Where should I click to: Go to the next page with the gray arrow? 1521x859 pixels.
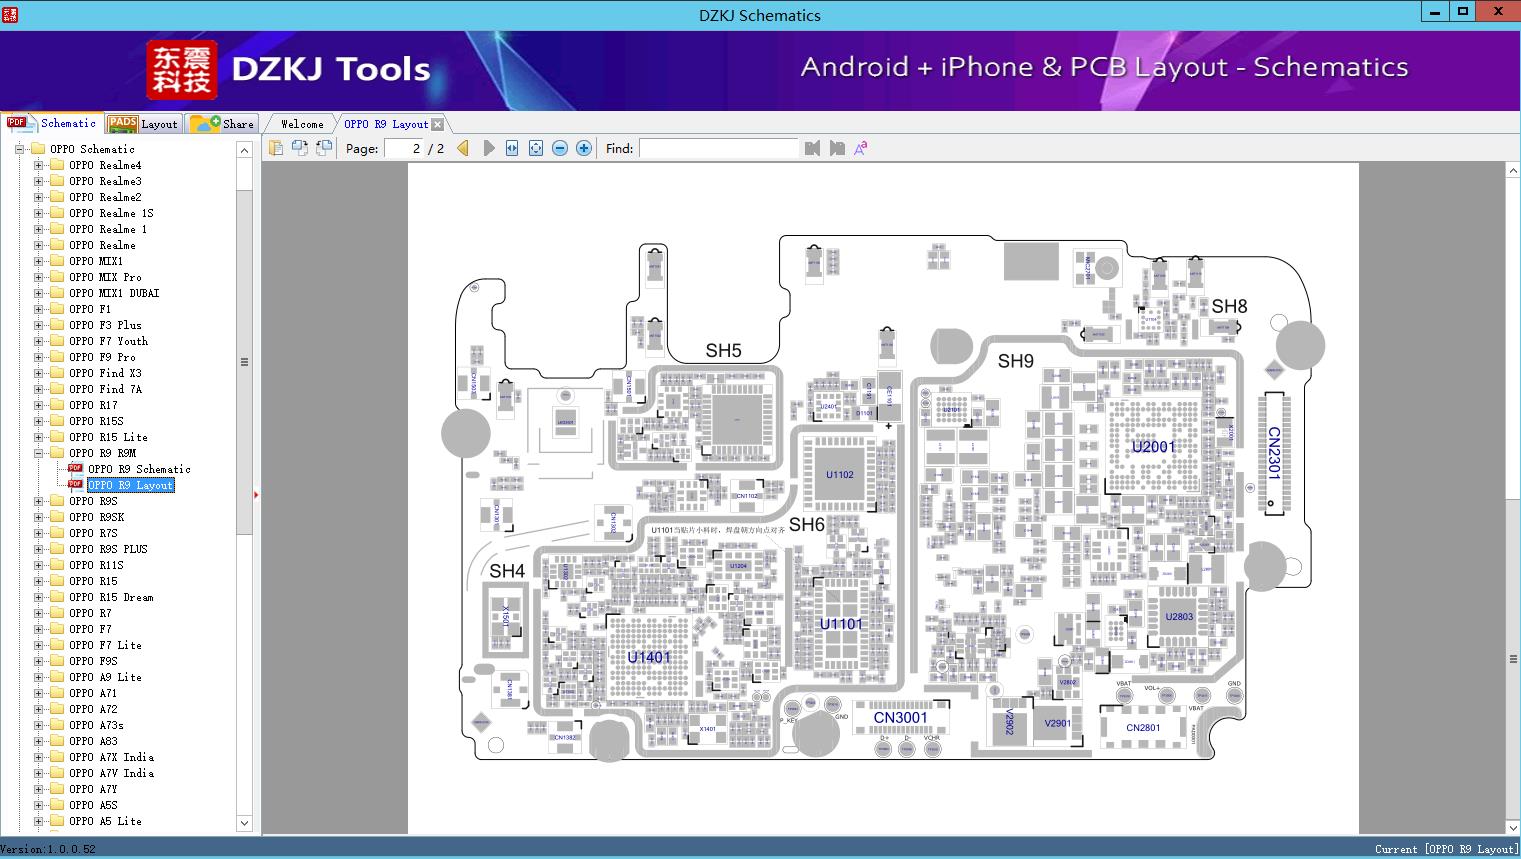coord(488,148)
